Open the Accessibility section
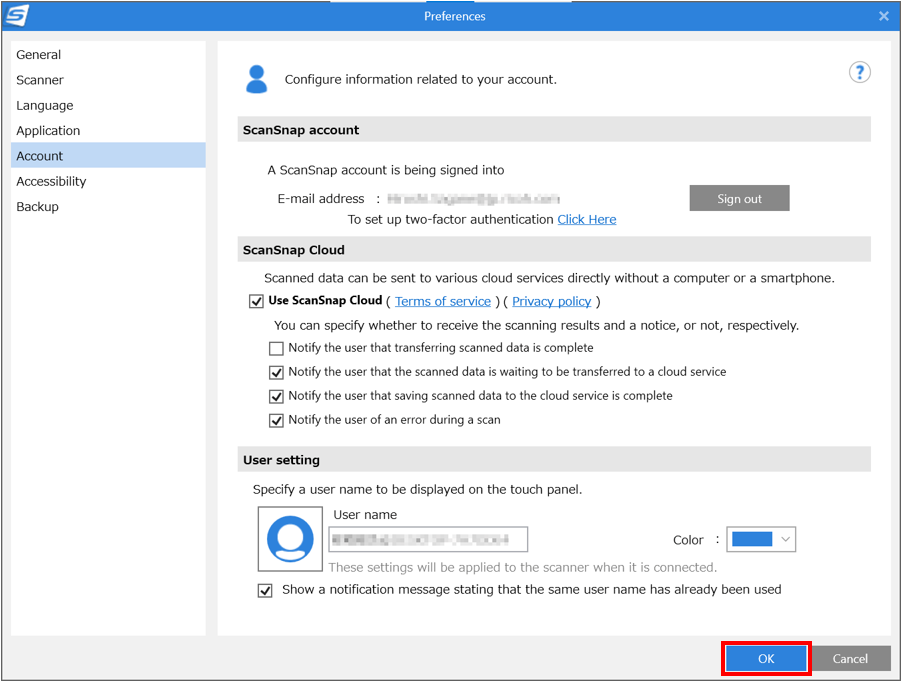This screenshot has height=682, width=902. [x=108, y=181]
